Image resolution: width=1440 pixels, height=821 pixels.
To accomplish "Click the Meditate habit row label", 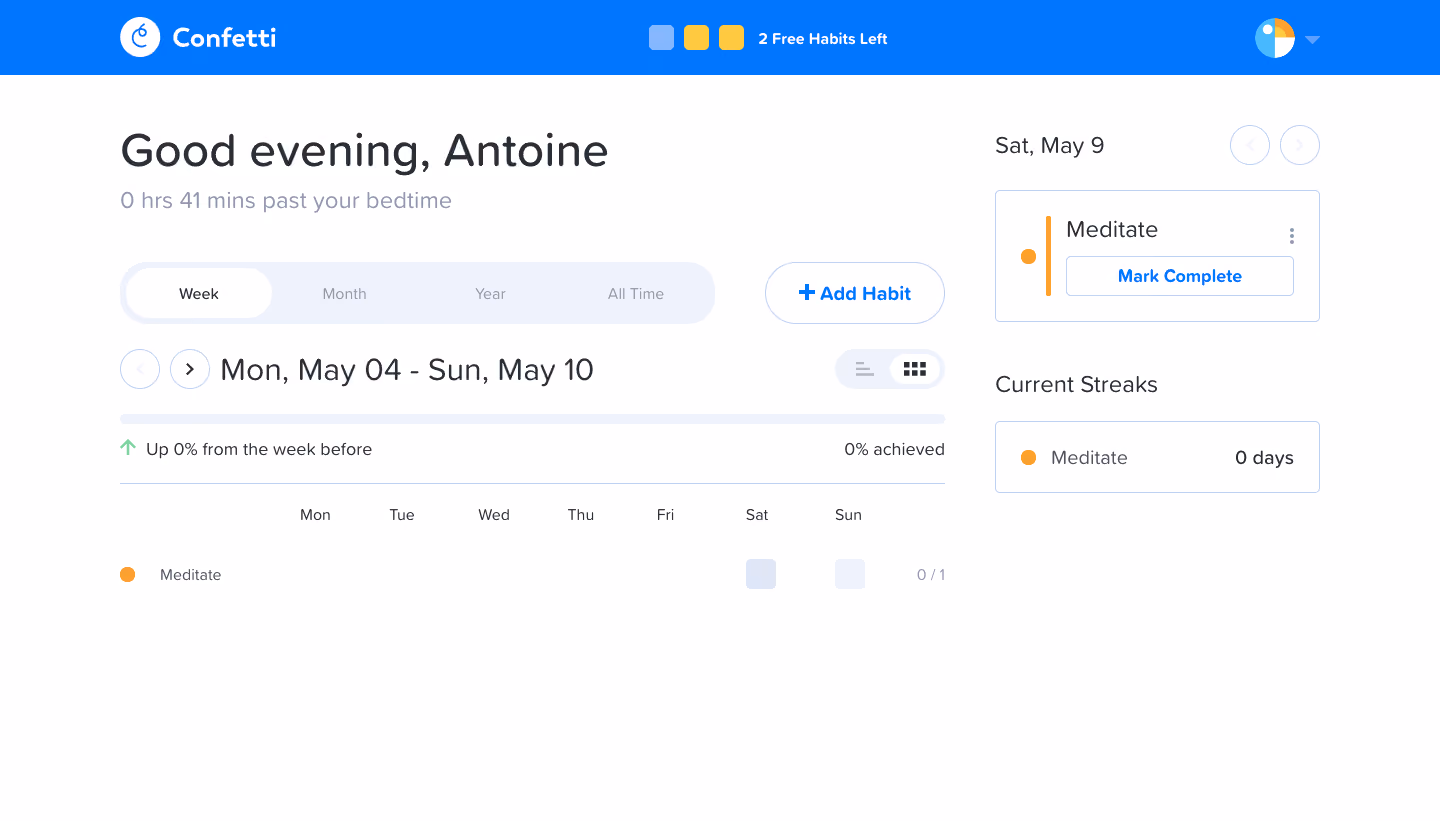I will click(x=190, y=575).
